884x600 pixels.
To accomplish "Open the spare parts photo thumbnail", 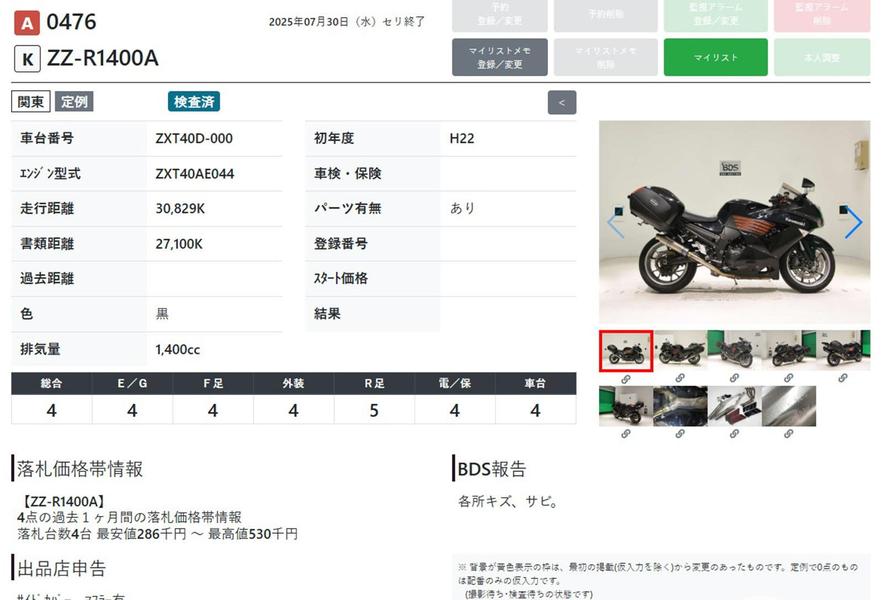I will click(x=734, y=407).
